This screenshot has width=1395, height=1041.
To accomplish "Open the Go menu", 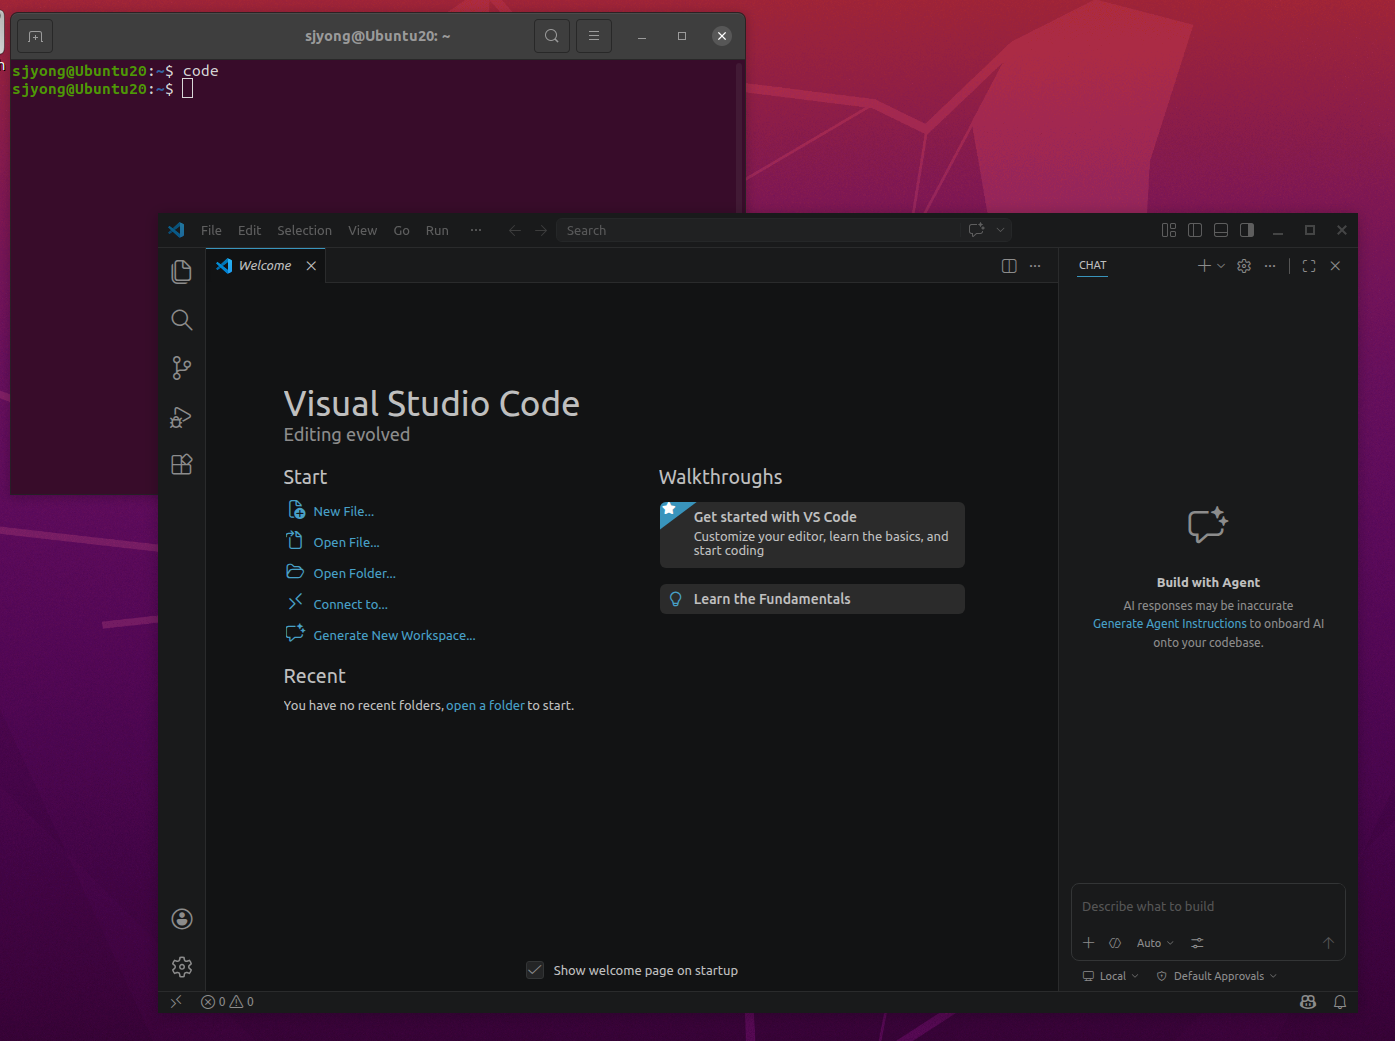I will pyautogui.click(x=401, y=230).
